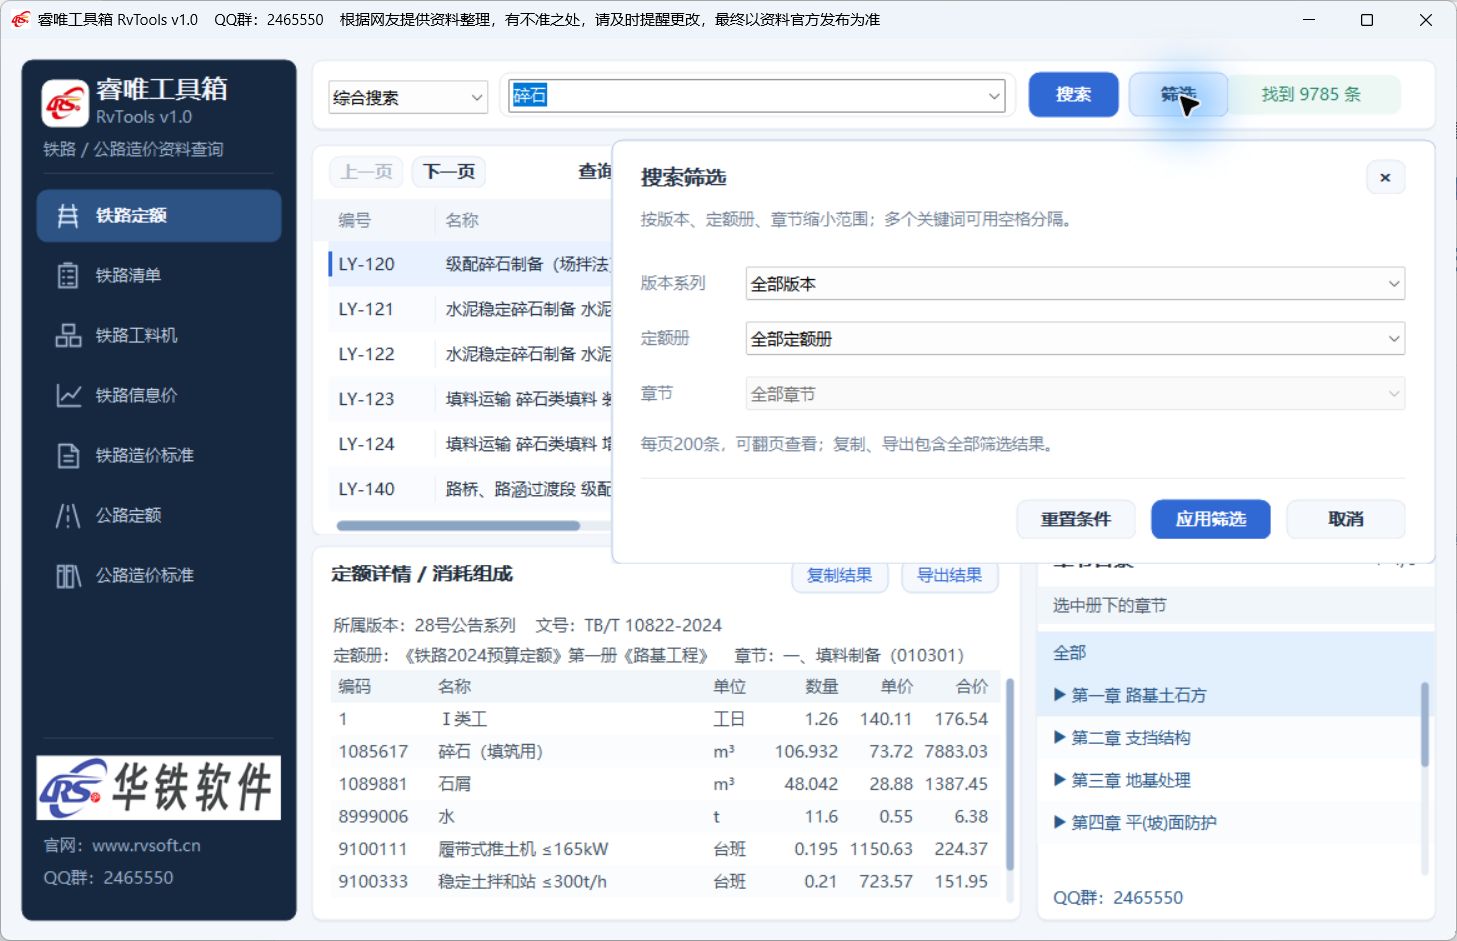Open the 综合搜索 search type dropdown
This screenshot has height=941, width=1457.
click(408, 97)
